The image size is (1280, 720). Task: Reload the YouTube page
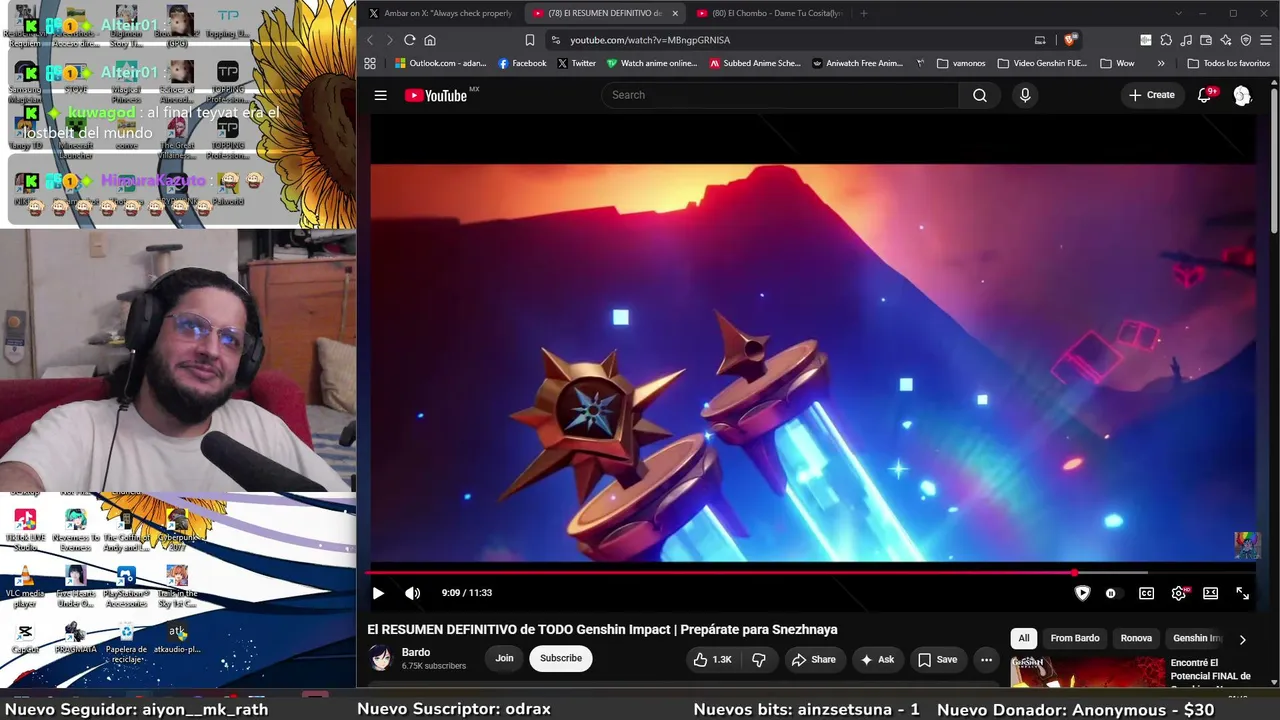[x=409, y=40]
